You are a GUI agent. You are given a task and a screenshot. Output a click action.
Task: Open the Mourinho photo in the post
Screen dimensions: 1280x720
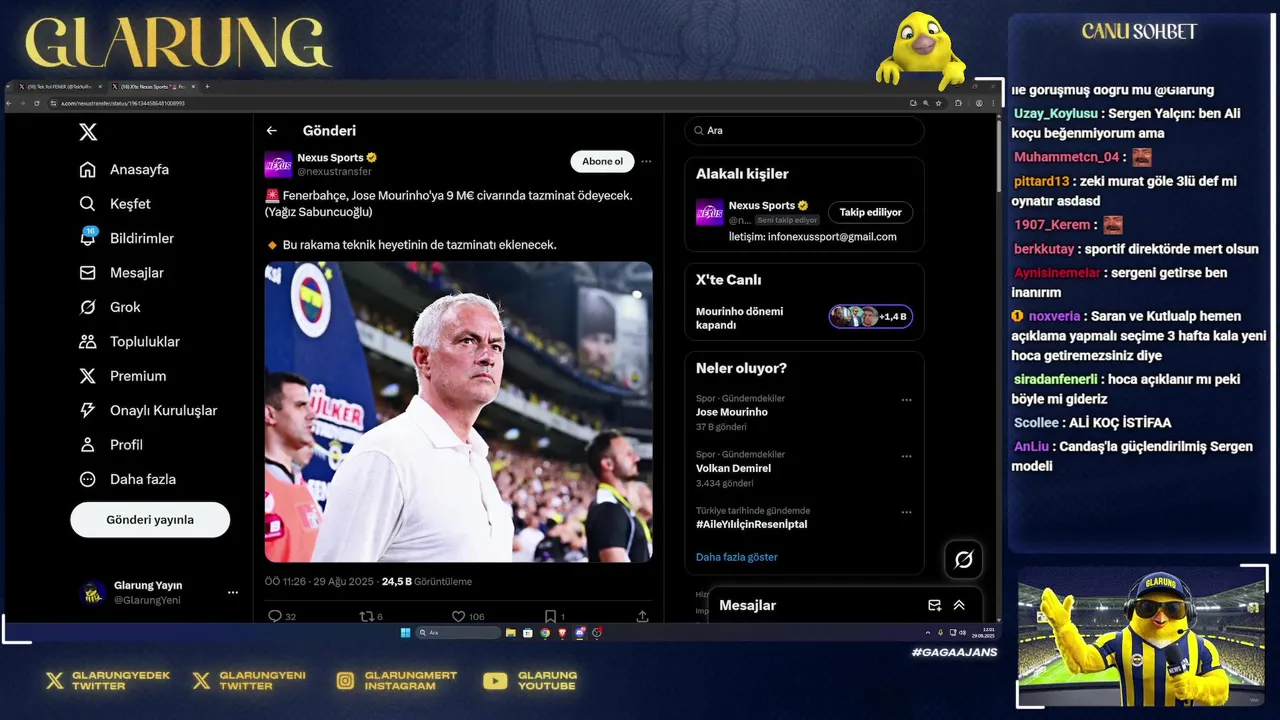tap(458, 412)
